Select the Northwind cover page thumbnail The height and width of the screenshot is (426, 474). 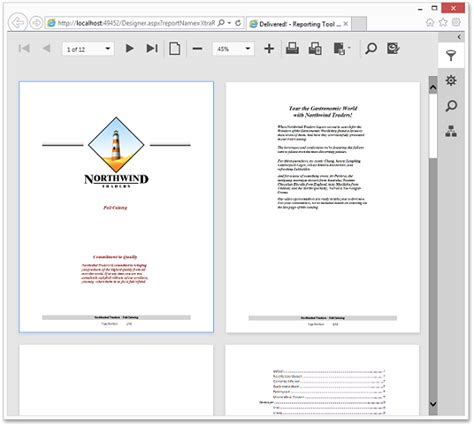(116, 207)
